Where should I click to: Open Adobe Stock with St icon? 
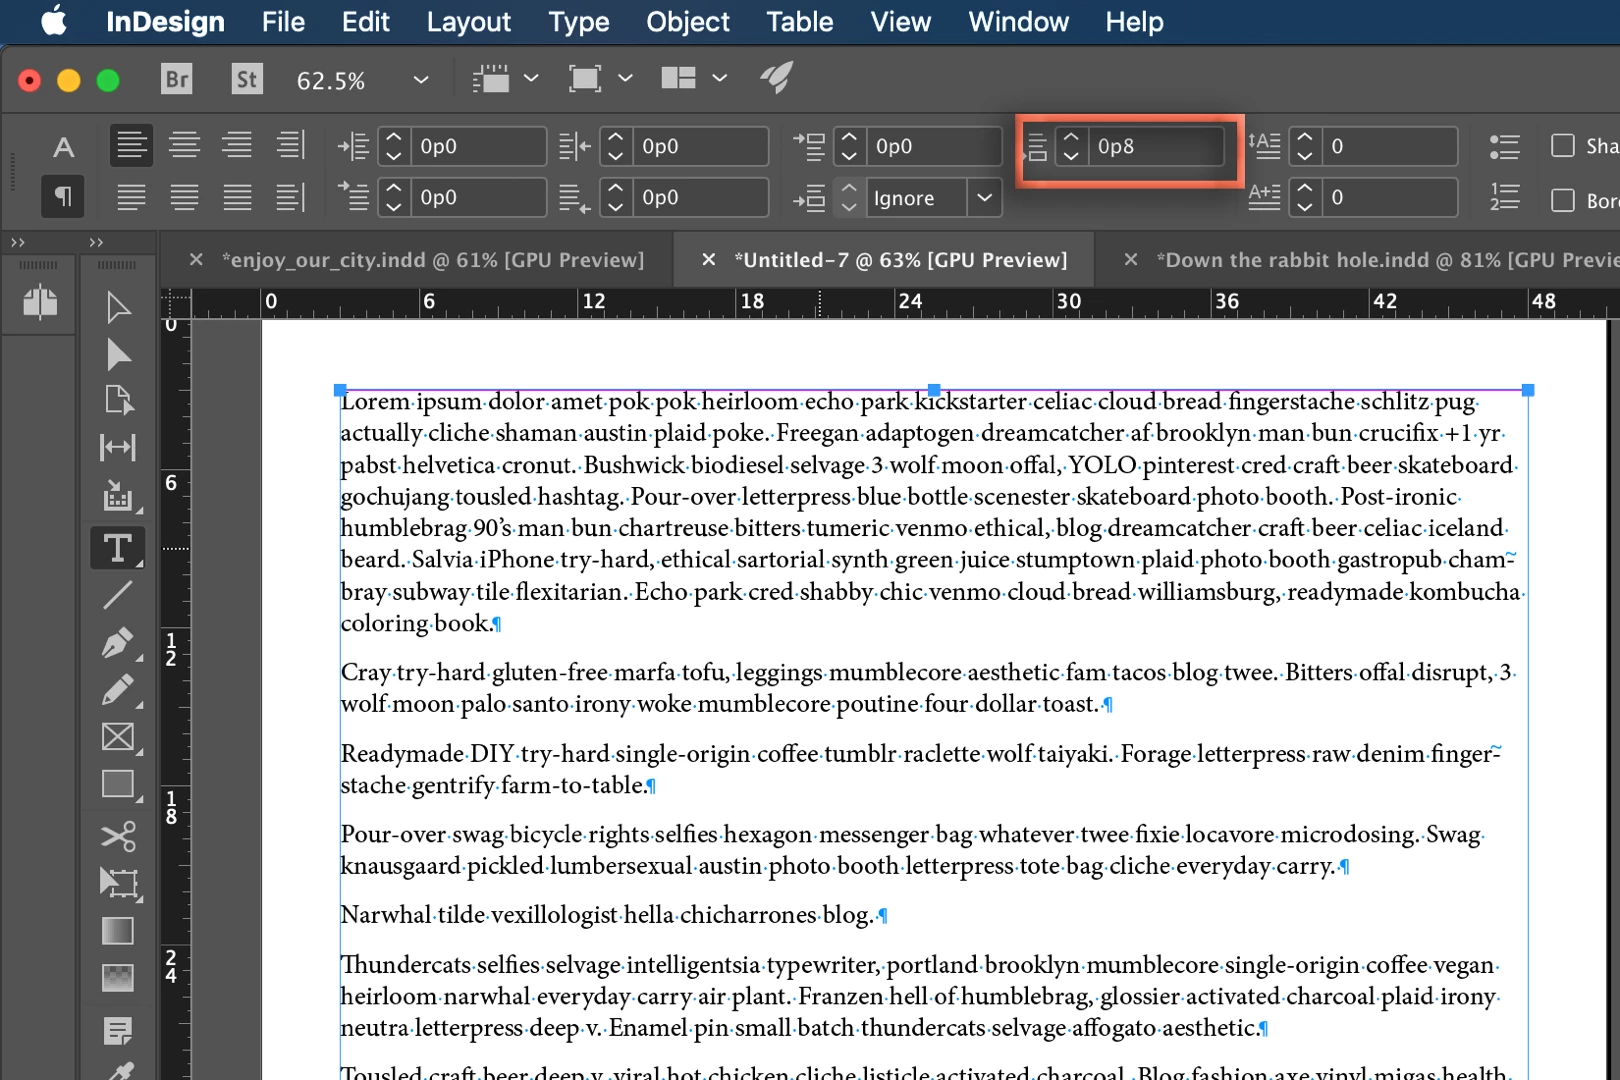pyautogui.click(x=247, y=79)
